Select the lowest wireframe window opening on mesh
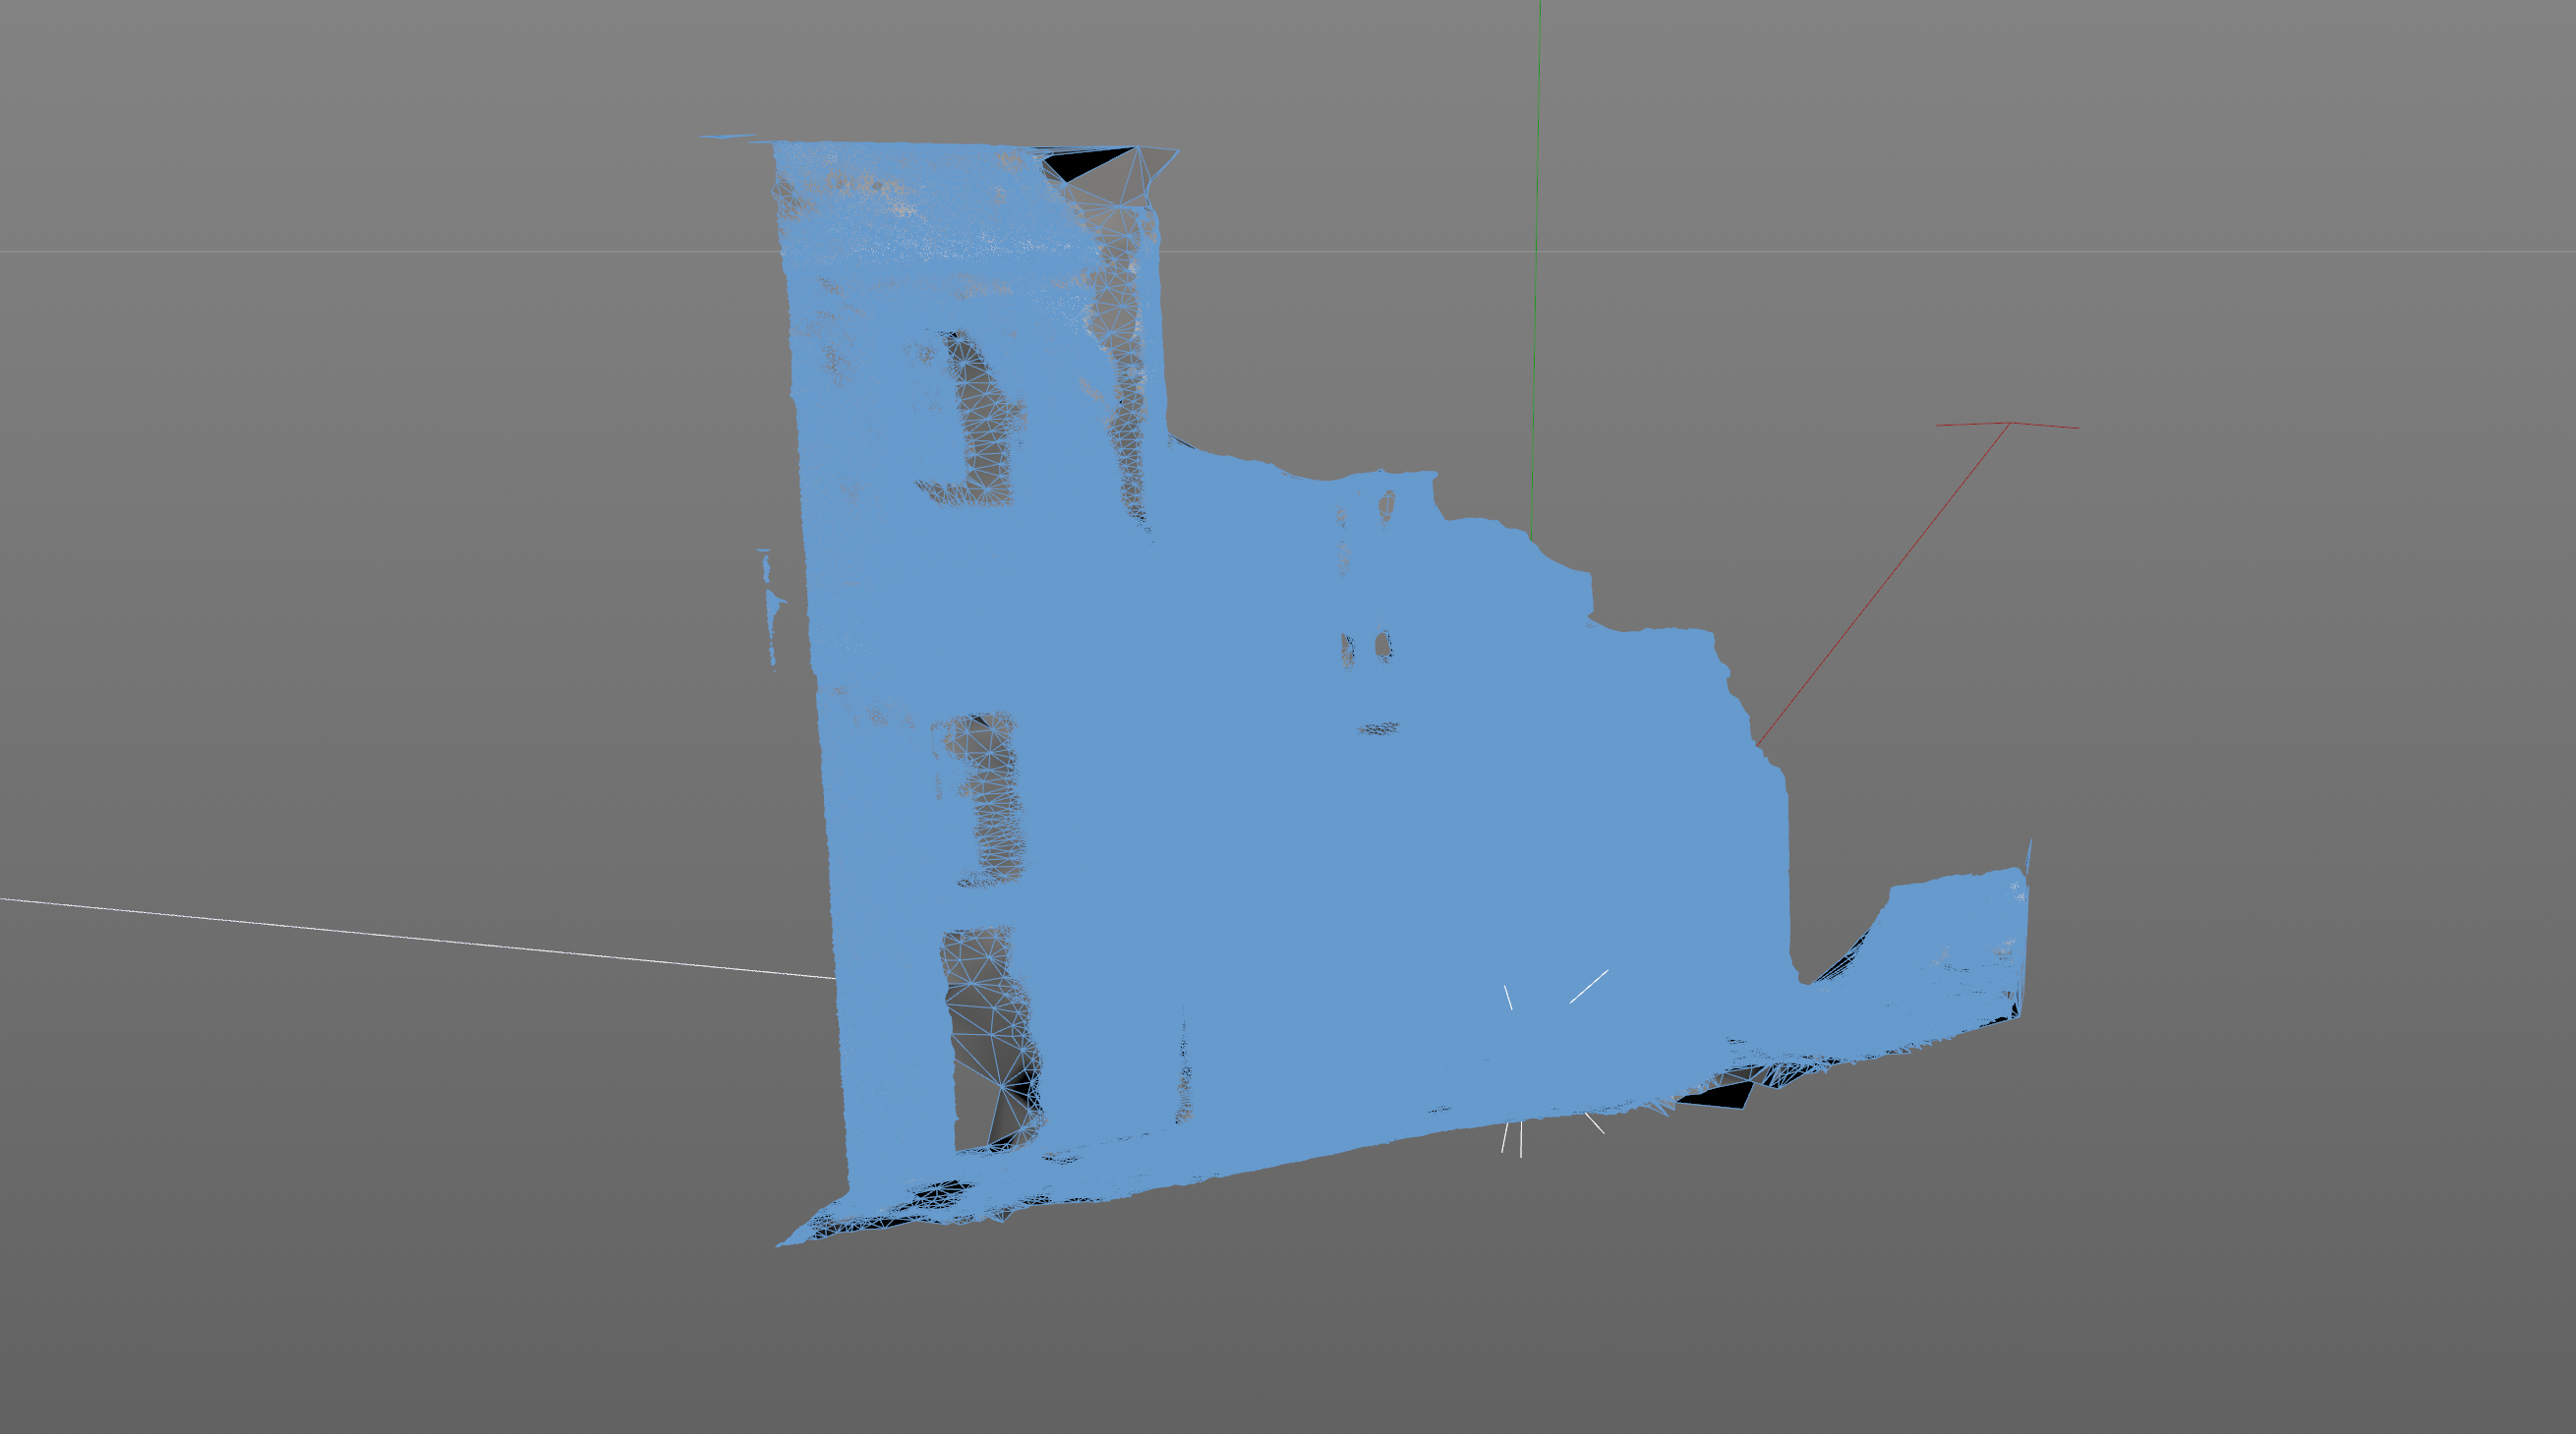This screenshot has width=2576, height=1434. point(990,1040)
